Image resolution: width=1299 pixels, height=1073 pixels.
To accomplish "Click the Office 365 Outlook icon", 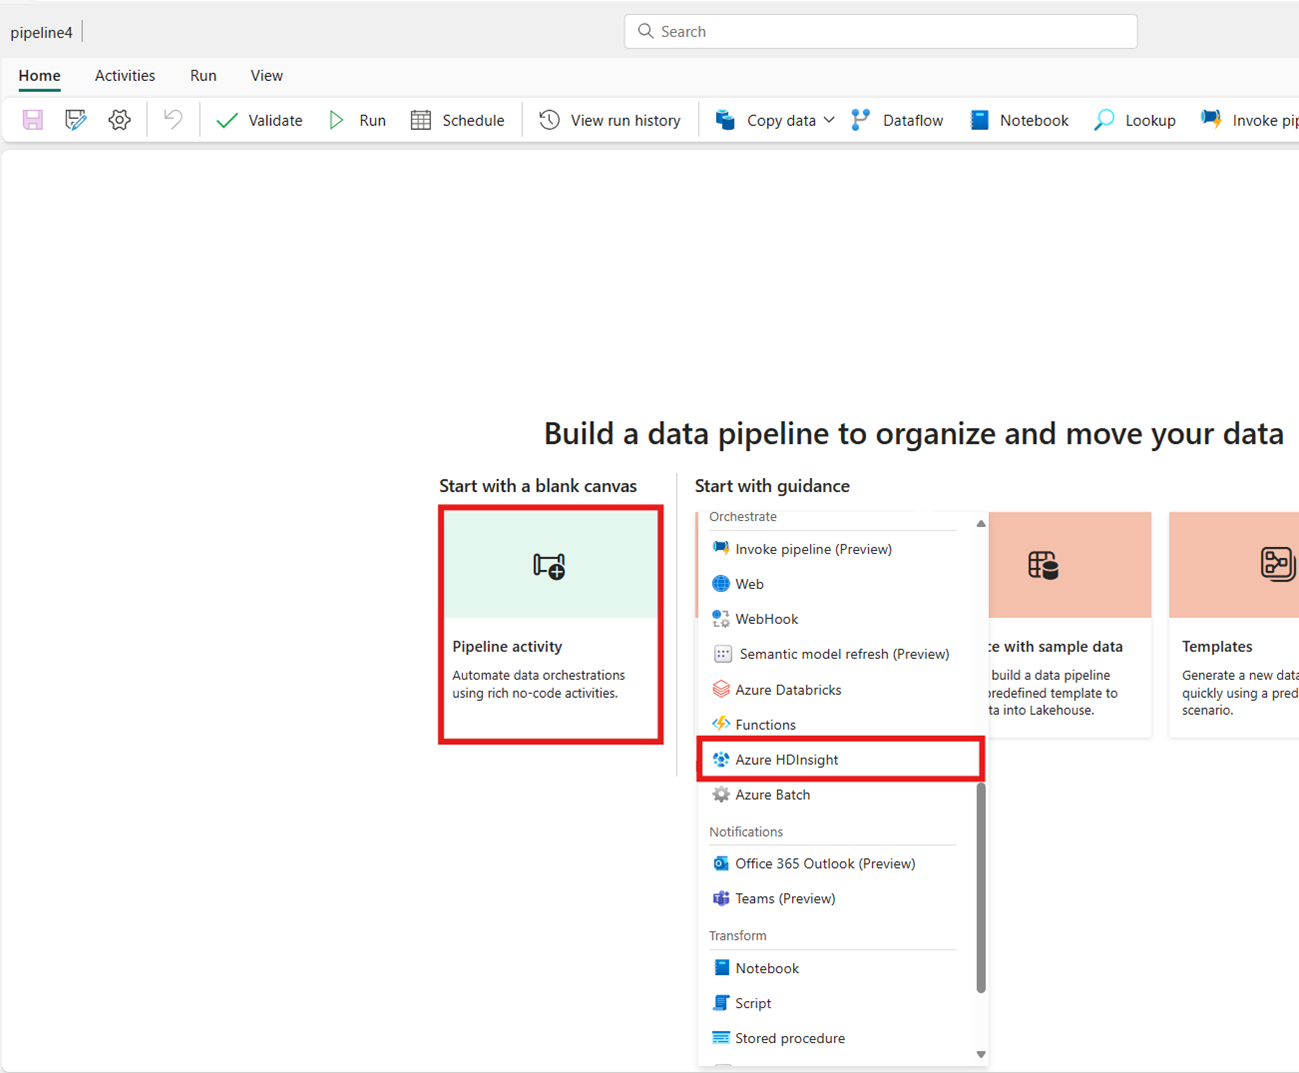I will (721, 864).
